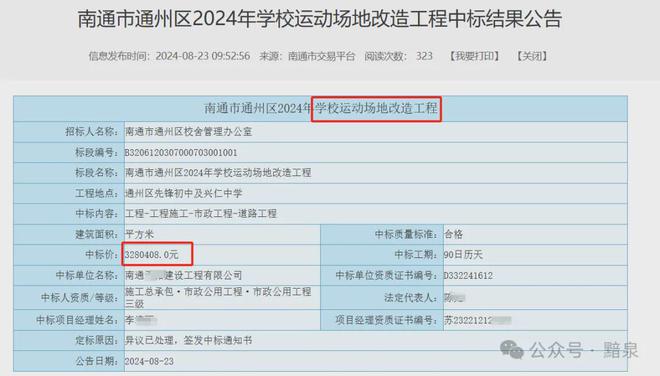Screen dimensions: 660x376
Task: Select tenderer name 南通市通州区校舍管理办公室
Action: click(x=189, y=132)
